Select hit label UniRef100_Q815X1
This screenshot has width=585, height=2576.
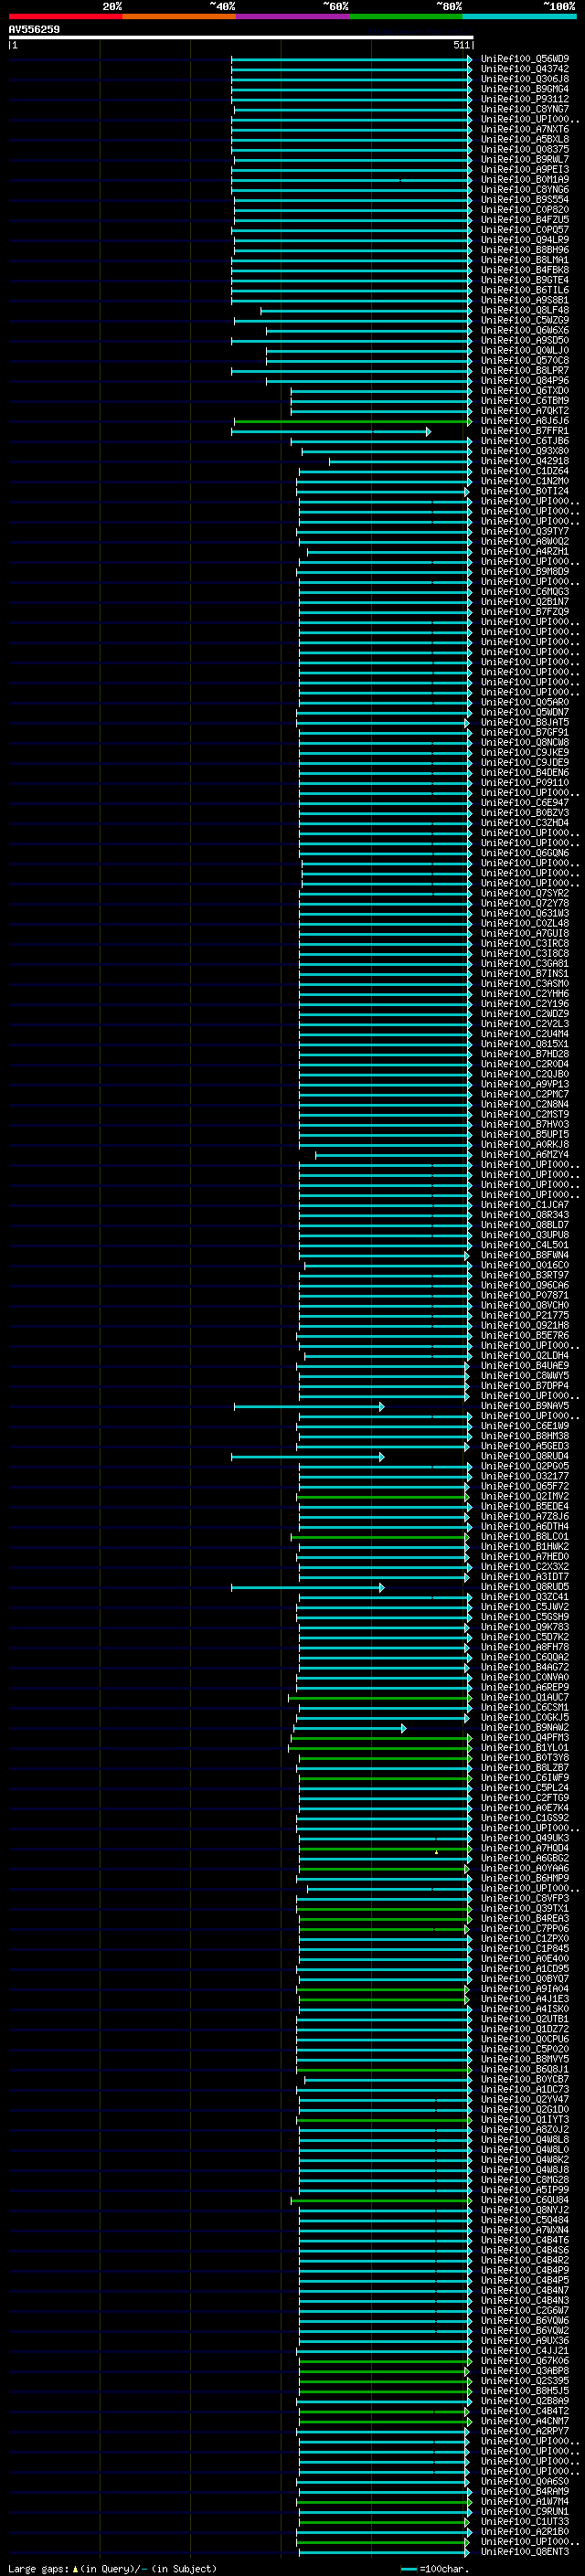coord(525,1044)
